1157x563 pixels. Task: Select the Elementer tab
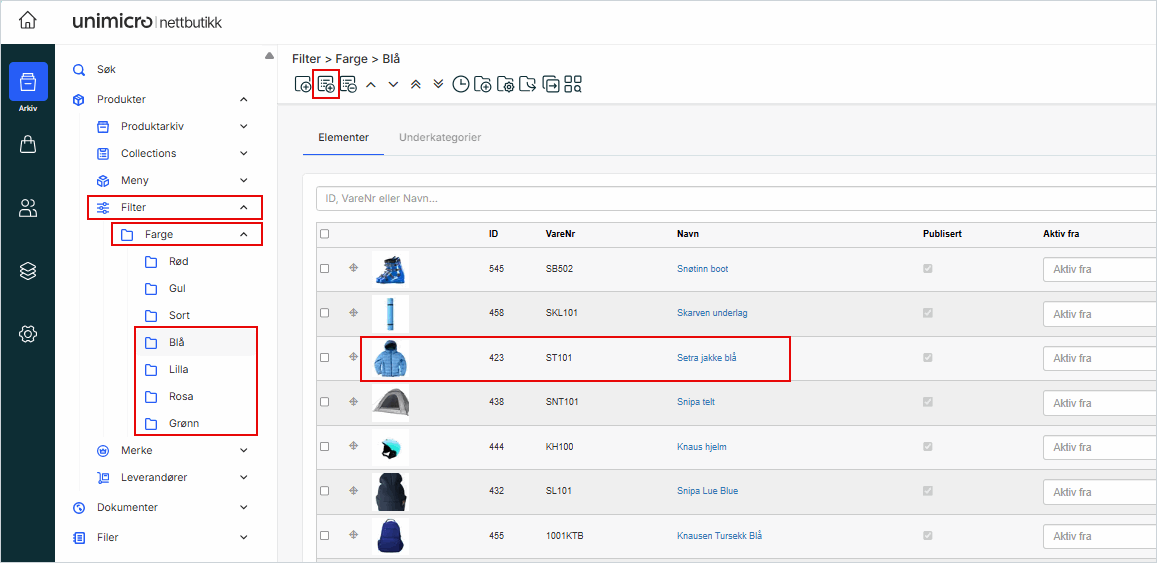coord(343,137)
